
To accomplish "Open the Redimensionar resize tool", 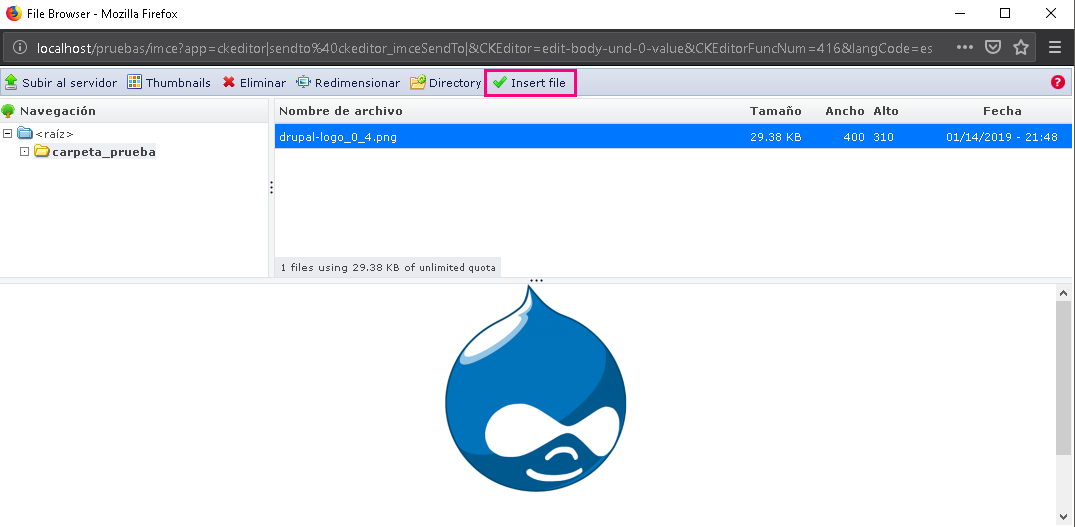I will tap(348, 83).
